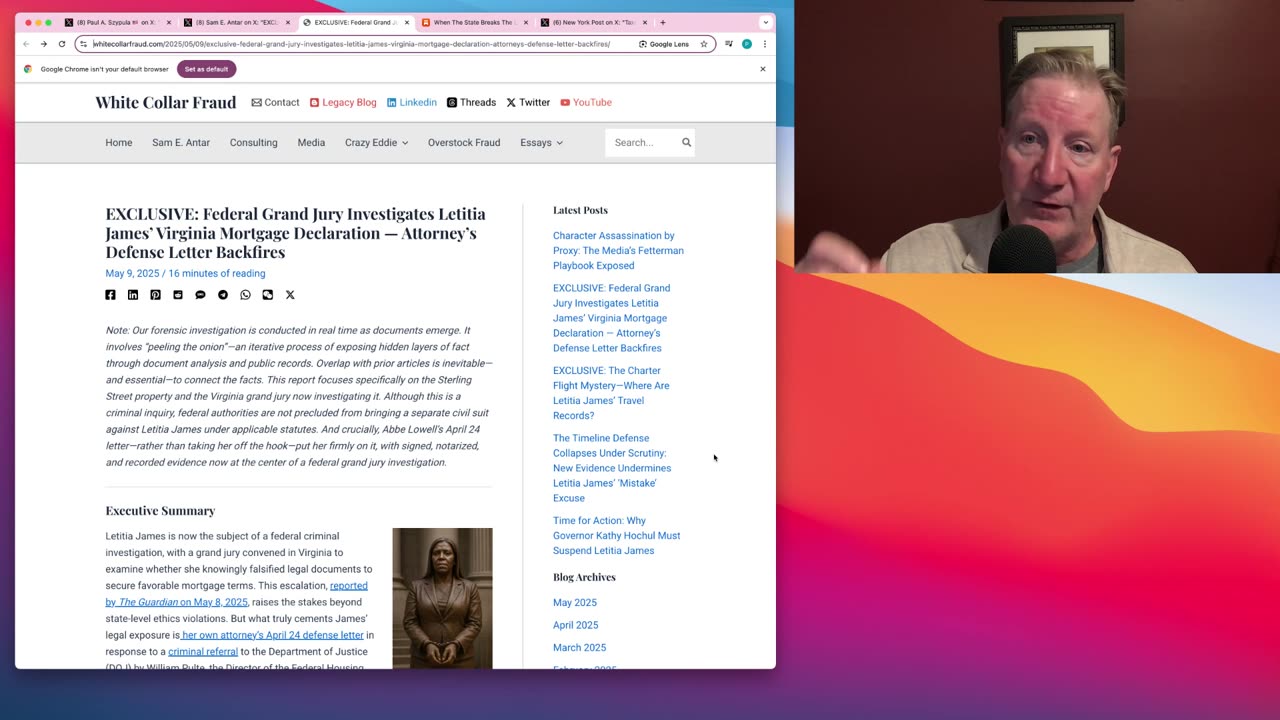View site information icon in address bar
1280x720 pixels.
pos(84,44)
